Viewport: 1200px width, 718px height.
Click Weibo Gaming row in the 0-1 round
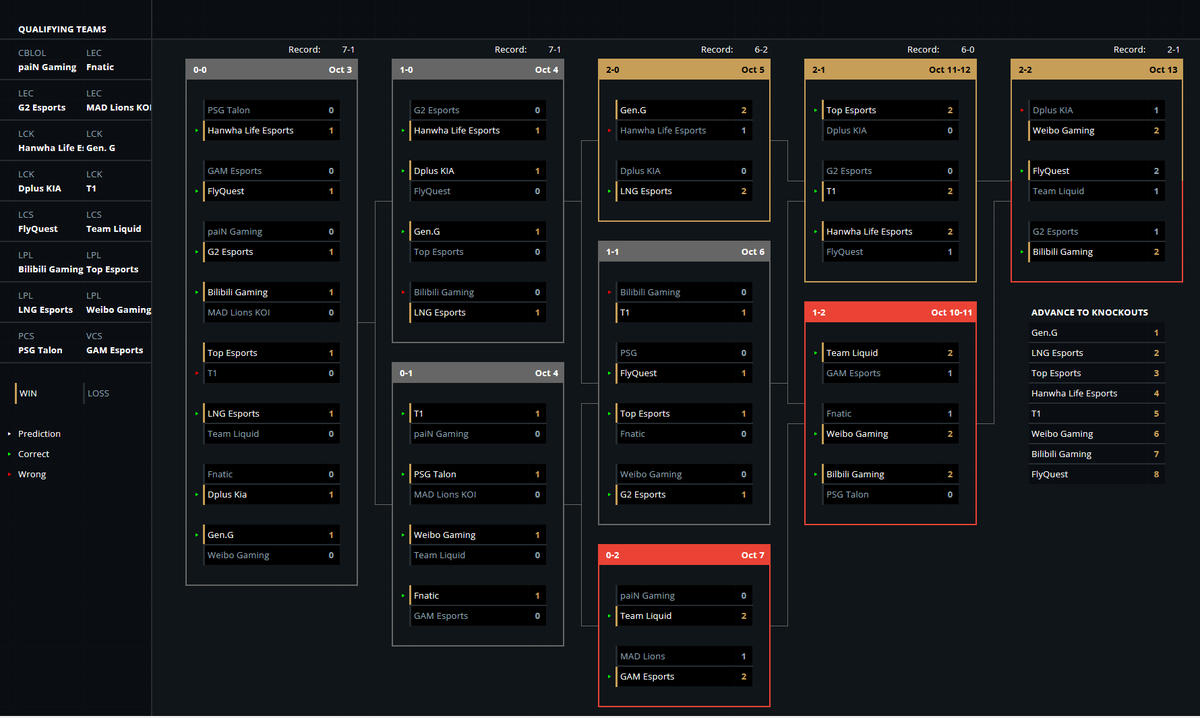(x=477, y=535)
